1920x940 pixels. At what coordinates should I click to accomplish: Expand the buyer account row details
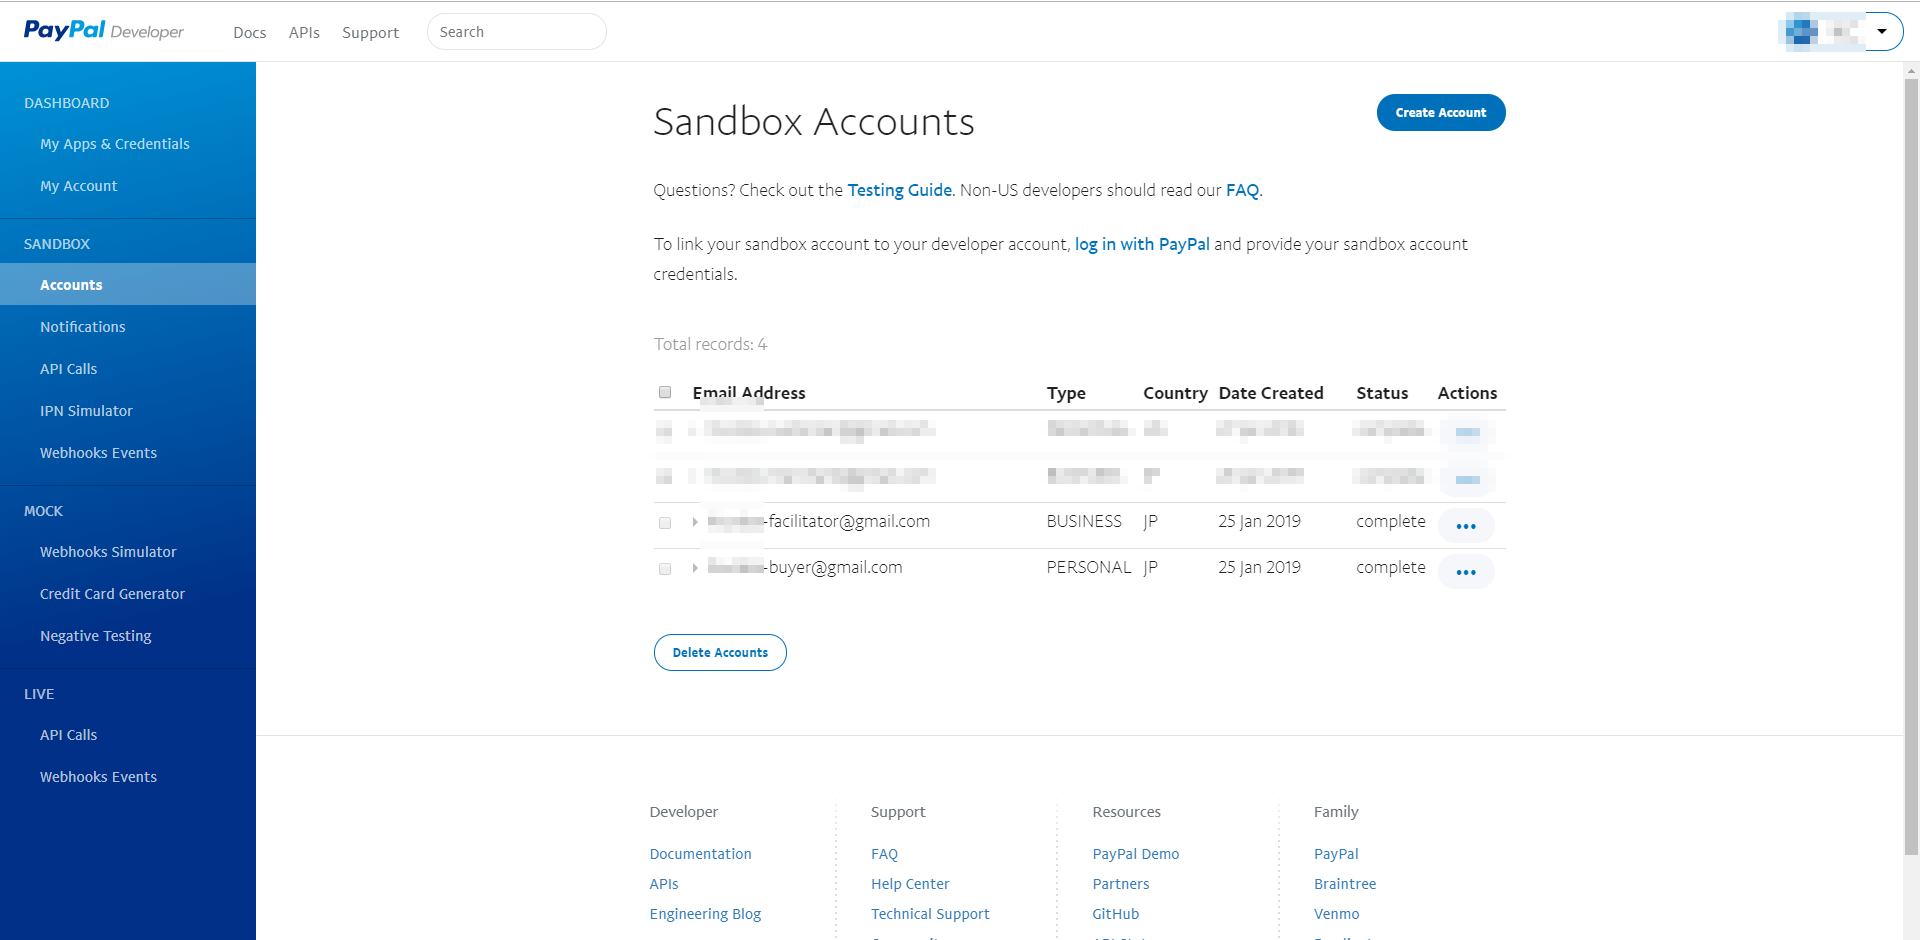tap(695, 568)
